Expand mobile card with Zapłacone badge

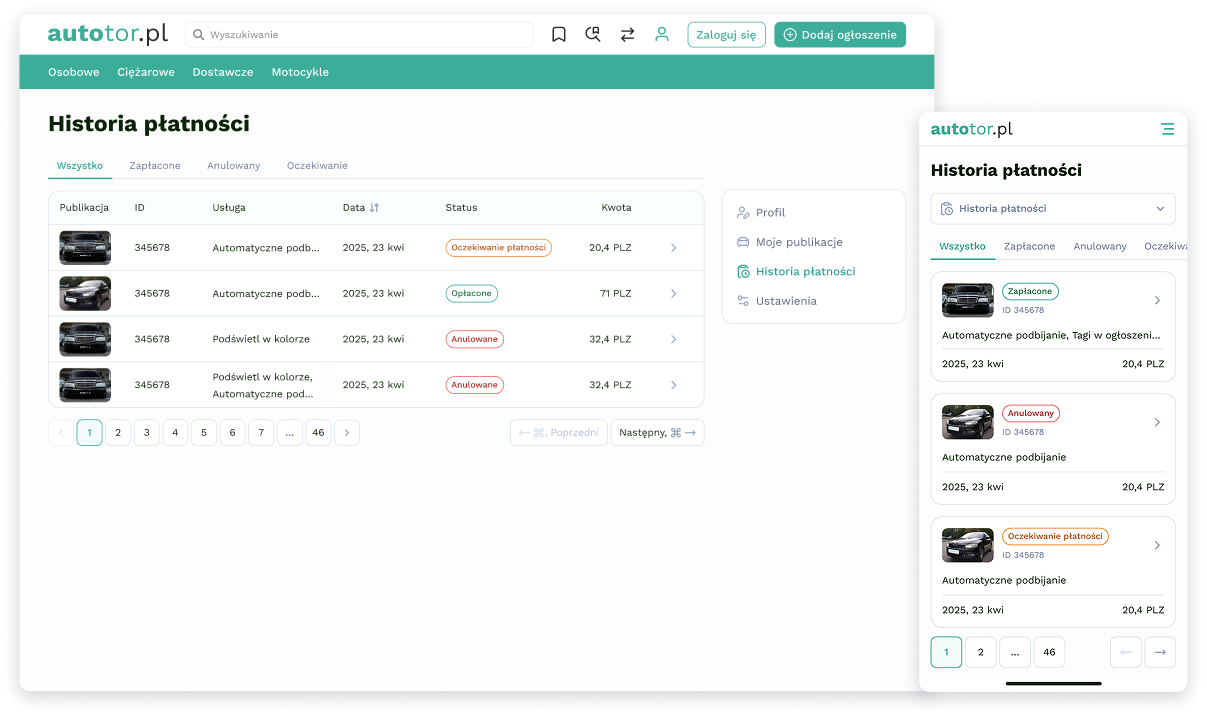coord(1157,300)
